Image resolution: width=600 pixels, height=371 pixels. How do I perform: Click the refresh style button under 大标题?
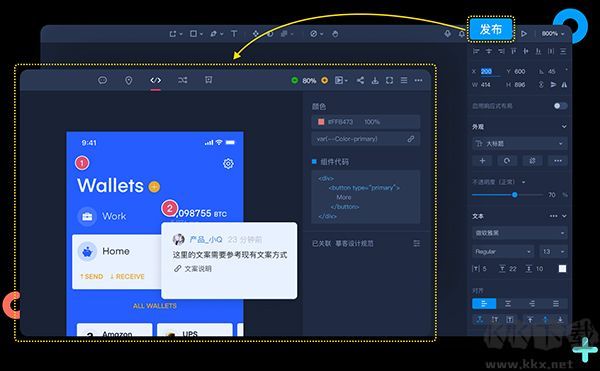click(x=507, y=161)
